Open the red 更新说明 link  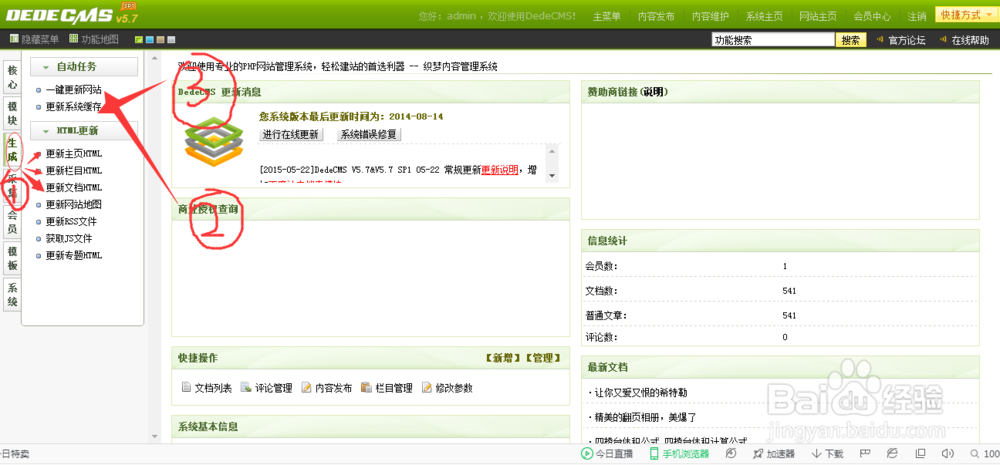499,170
